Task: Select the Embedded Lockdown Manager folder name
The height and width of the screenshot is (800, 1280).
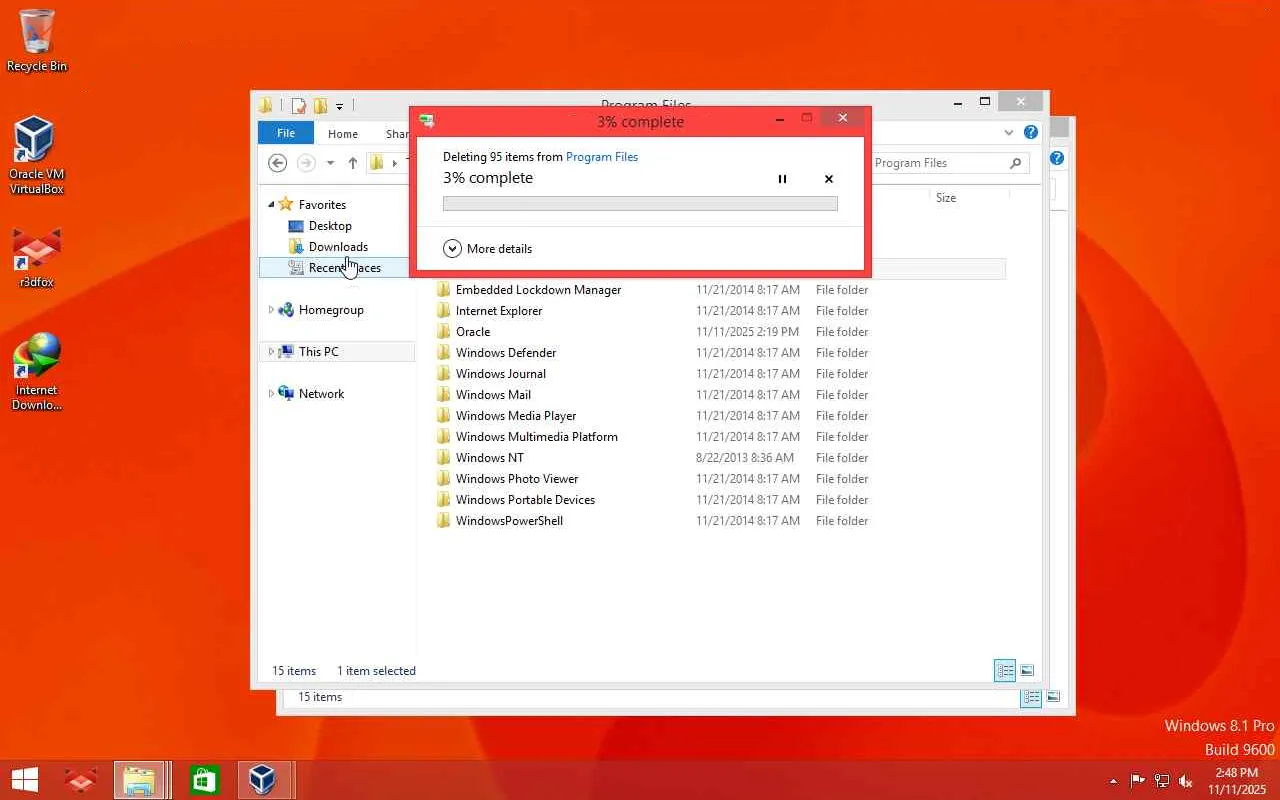Action: (x=539, y=290)
